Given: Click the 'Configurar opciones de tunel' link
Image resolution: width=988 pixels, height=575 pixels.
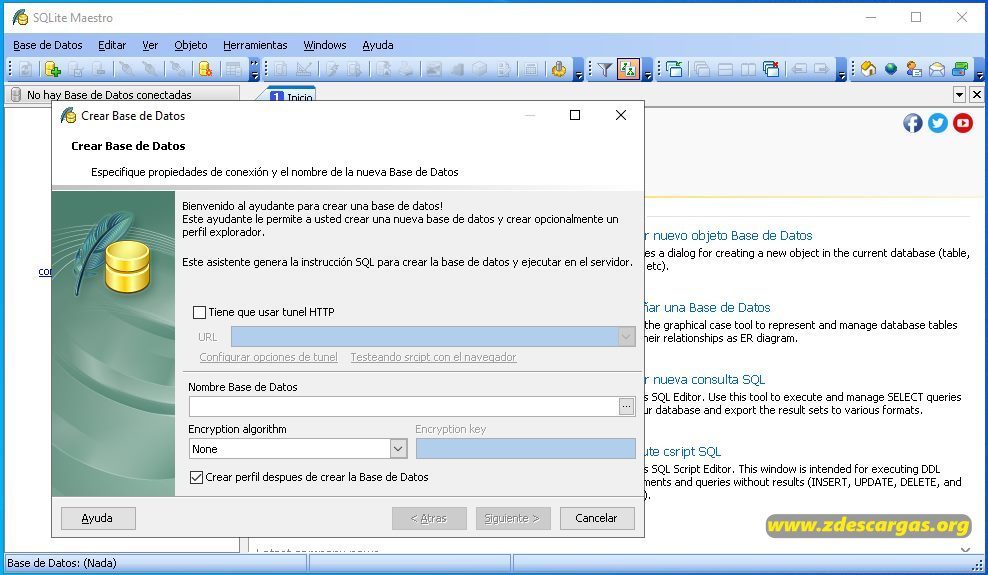Looking at the screenshot, I should [268, 357].
